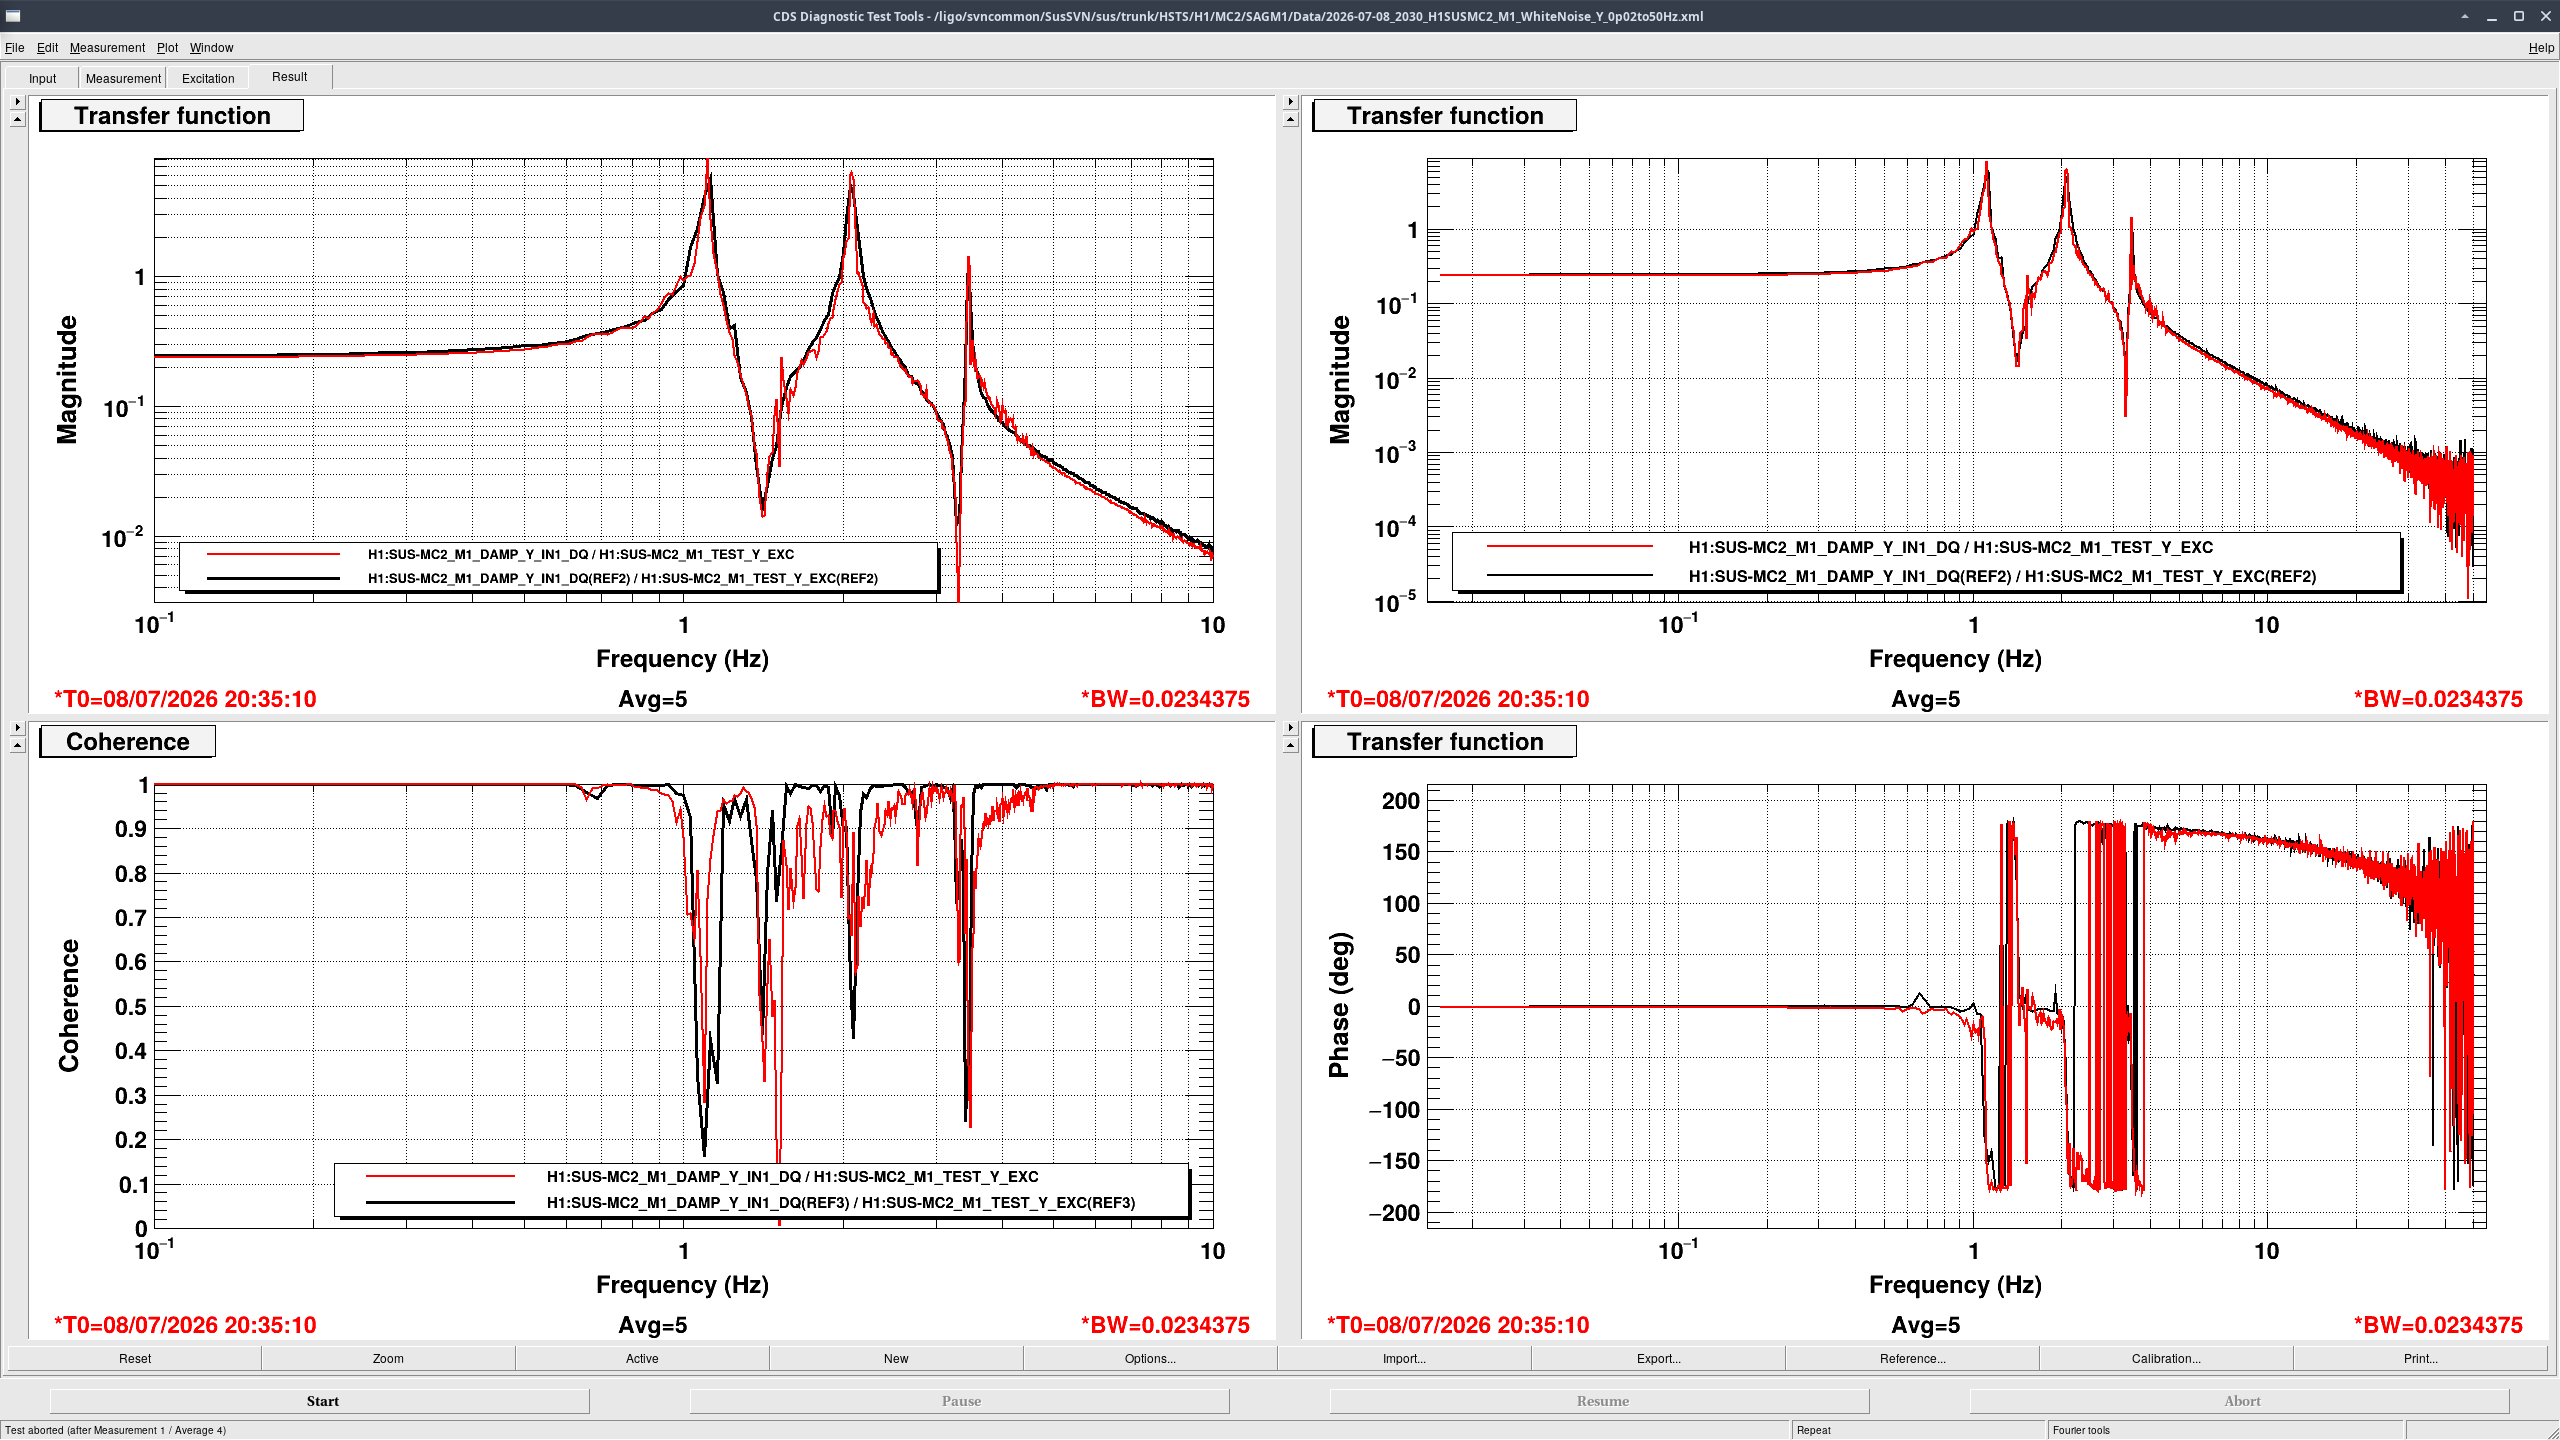
Task: Open the Calibration... dialog
Action: [x=2166, y=1358]
